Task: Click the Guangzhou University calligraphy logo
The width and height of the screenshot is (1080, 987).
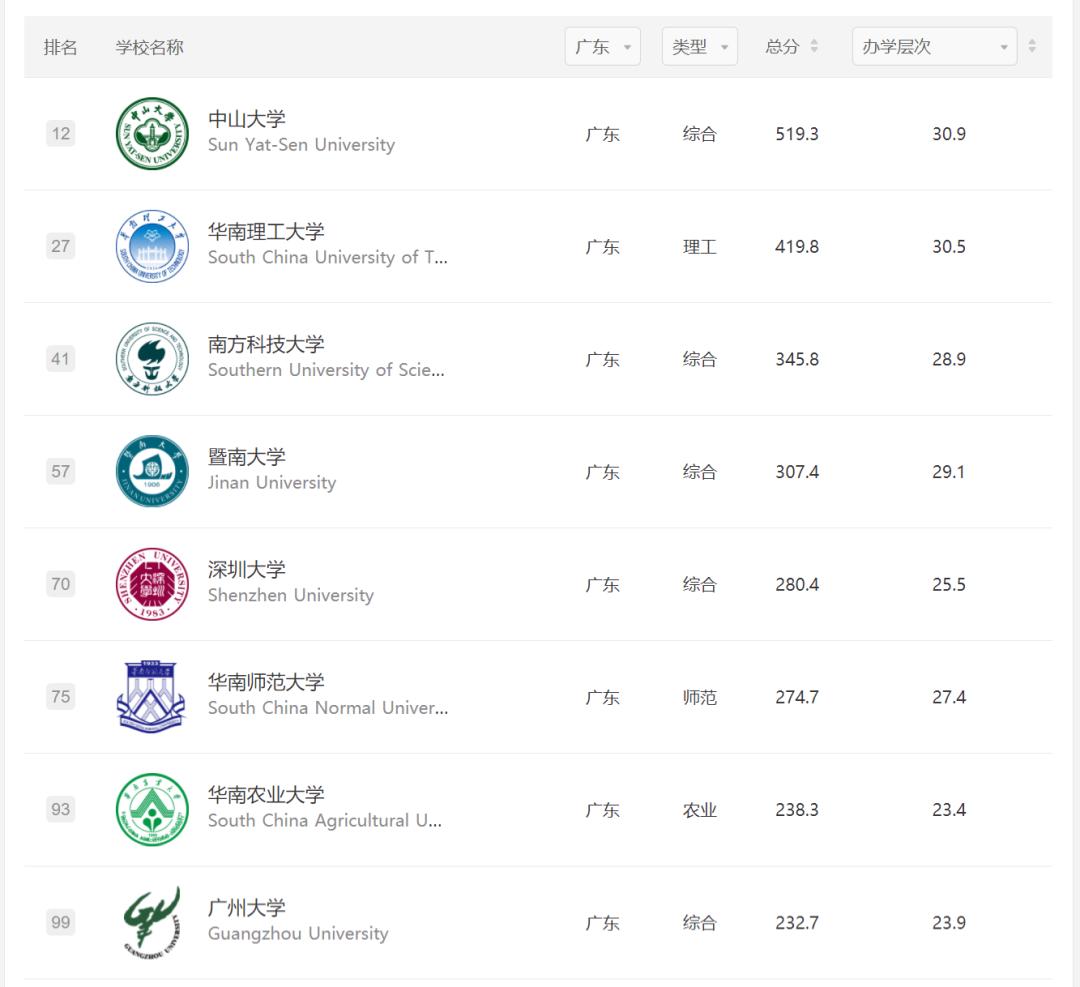Action: tap(151, 921)
